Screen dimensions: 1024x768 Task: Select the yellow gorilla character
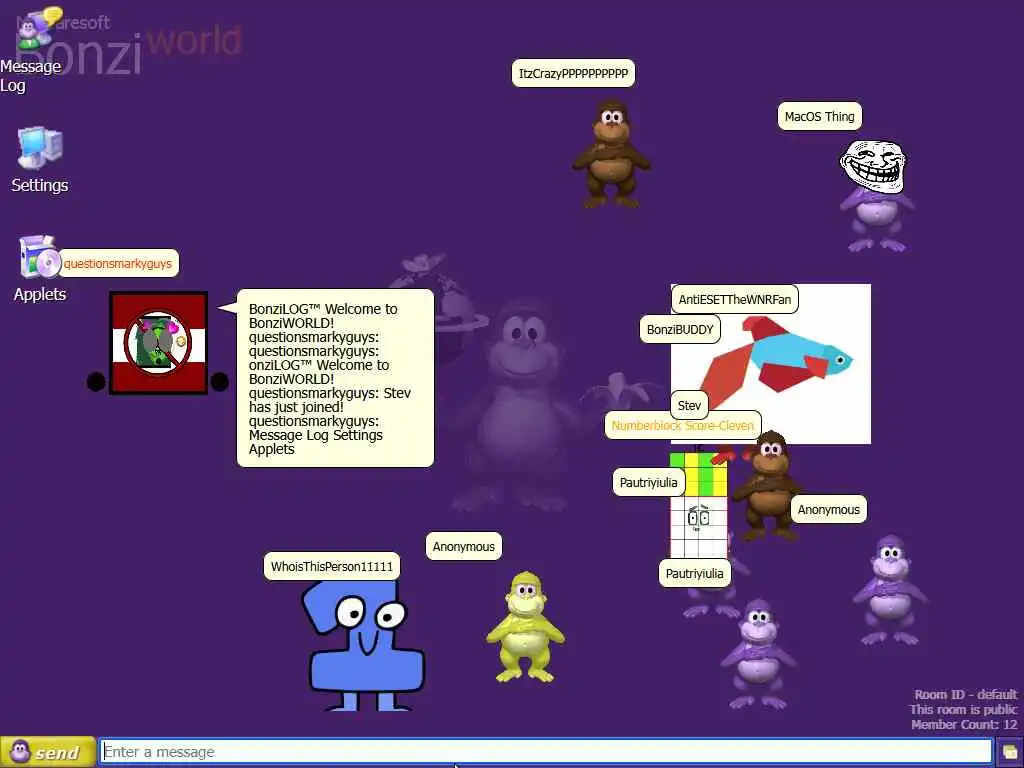525,627
